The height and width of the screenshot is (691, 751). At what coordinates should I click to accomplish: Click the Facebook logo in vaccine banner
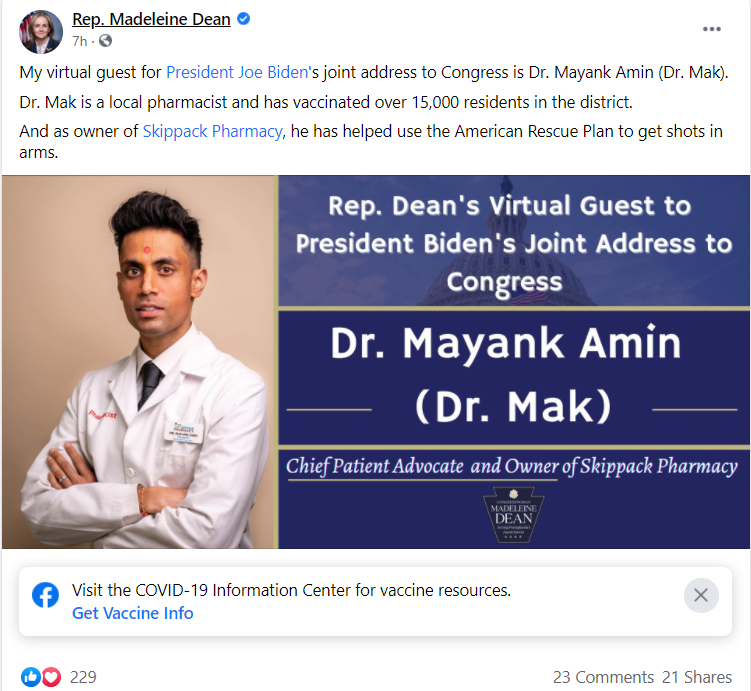click(x=46, y=595)
